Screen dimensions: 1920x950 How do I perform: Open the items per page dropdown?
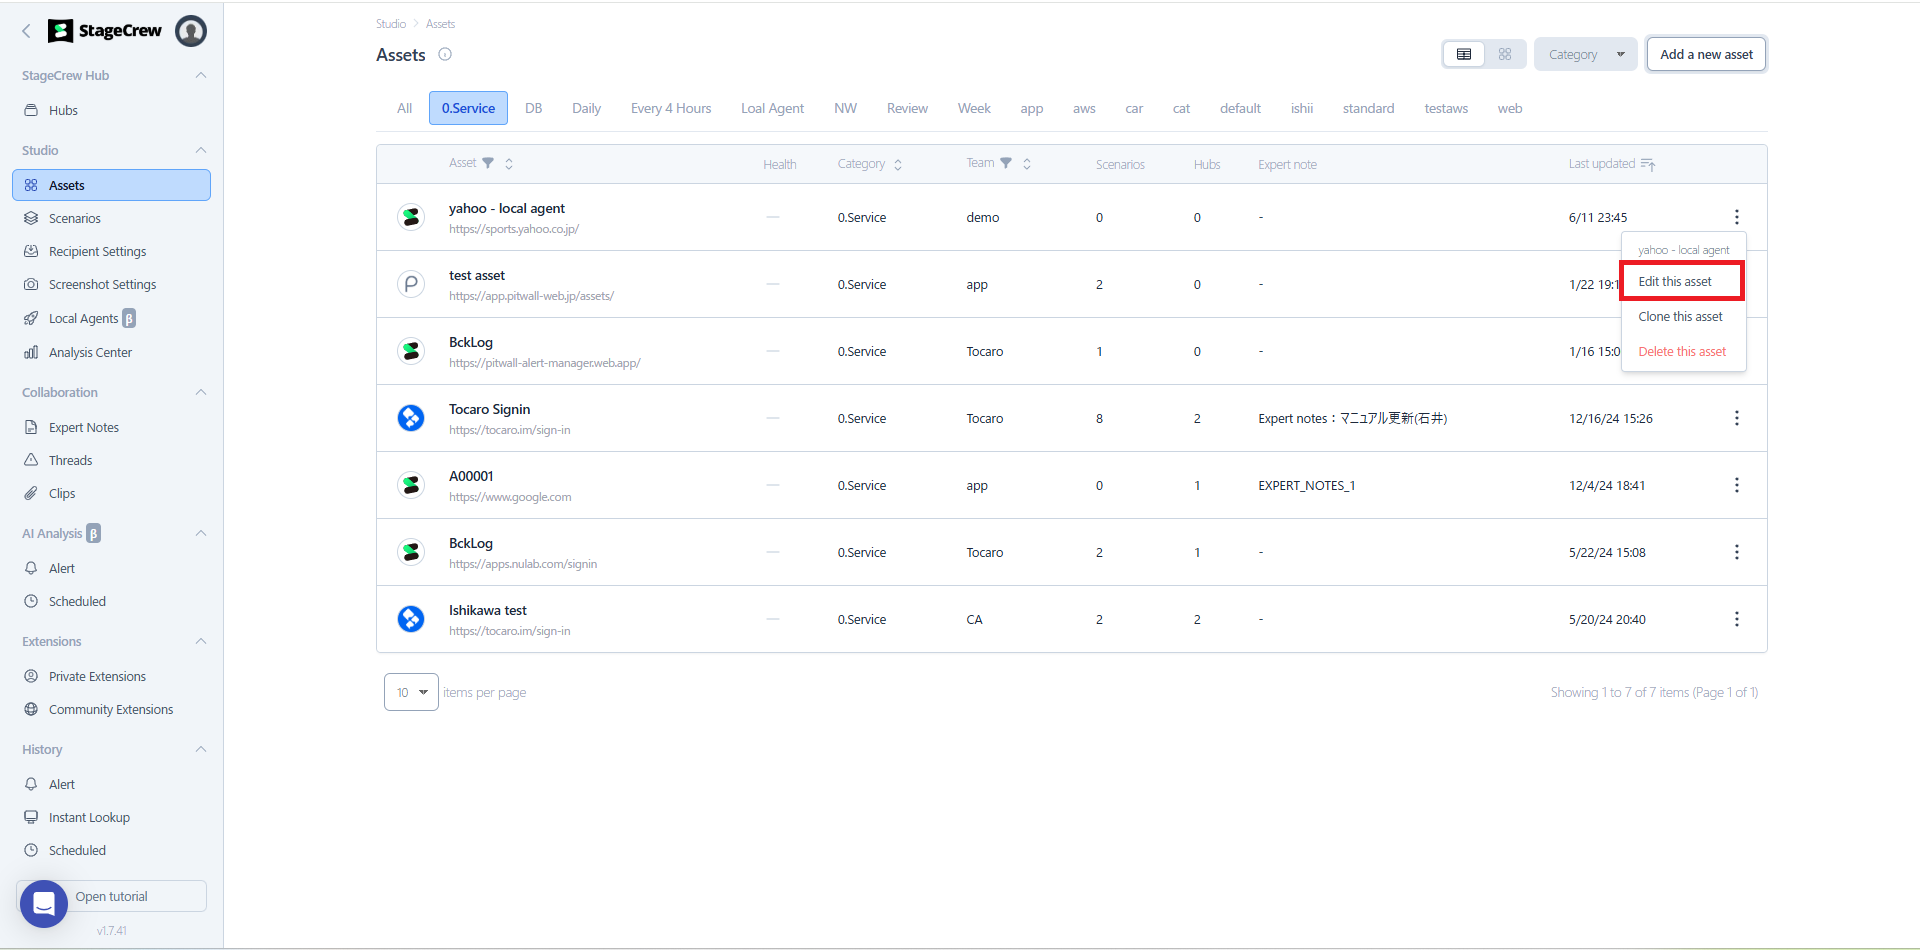[411, 692]
